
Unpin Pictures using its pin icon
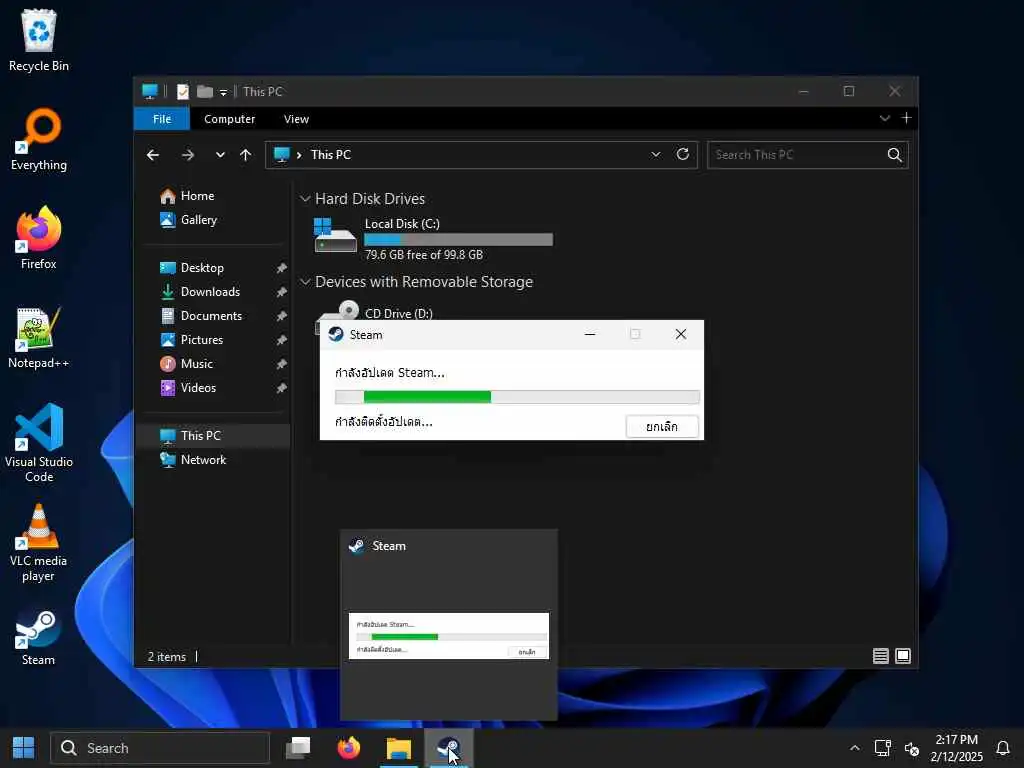click(281, 340)
